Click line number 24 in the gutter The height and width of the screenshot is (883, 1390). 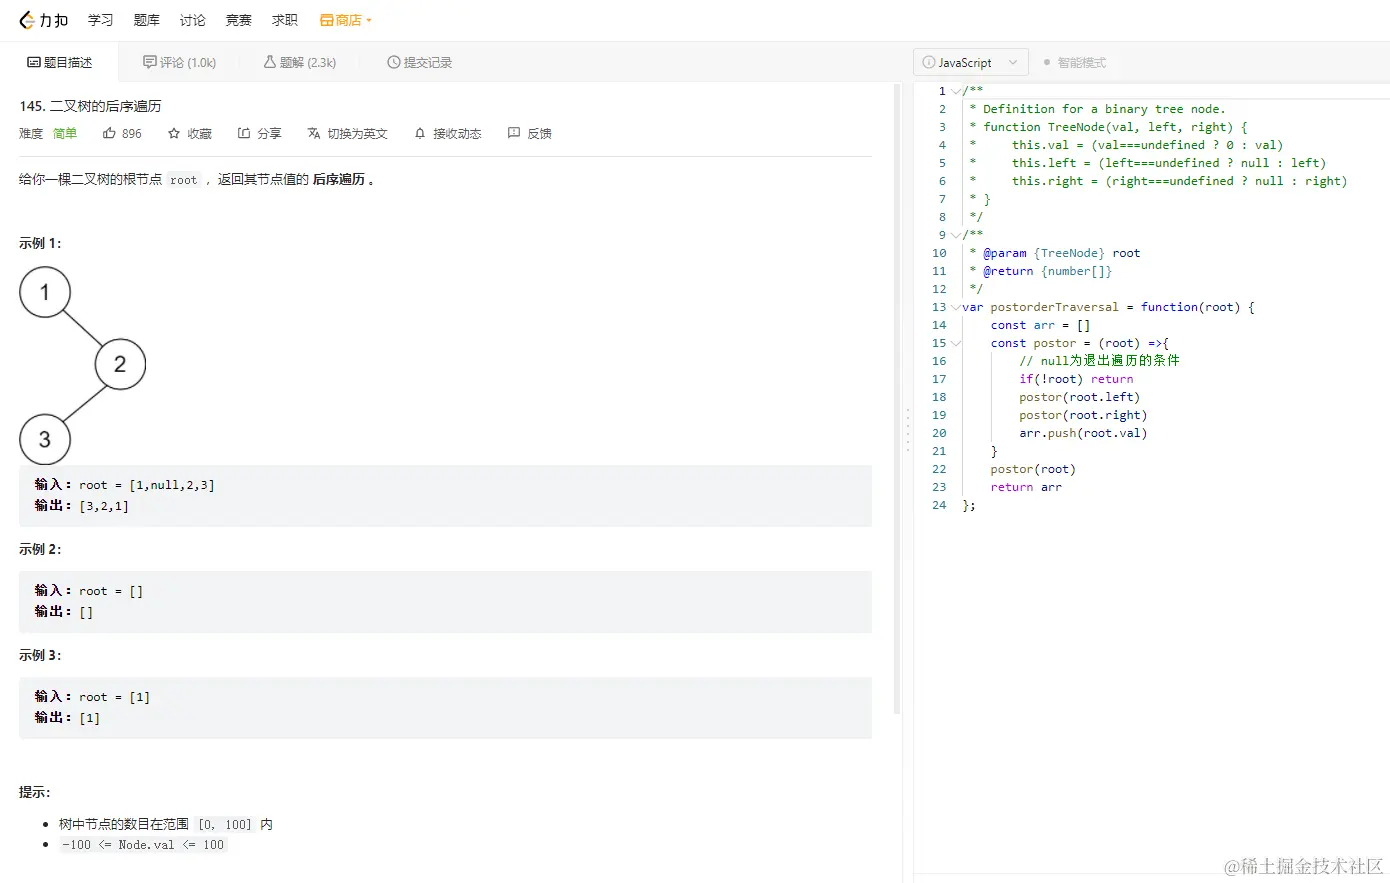click(939, 505)
